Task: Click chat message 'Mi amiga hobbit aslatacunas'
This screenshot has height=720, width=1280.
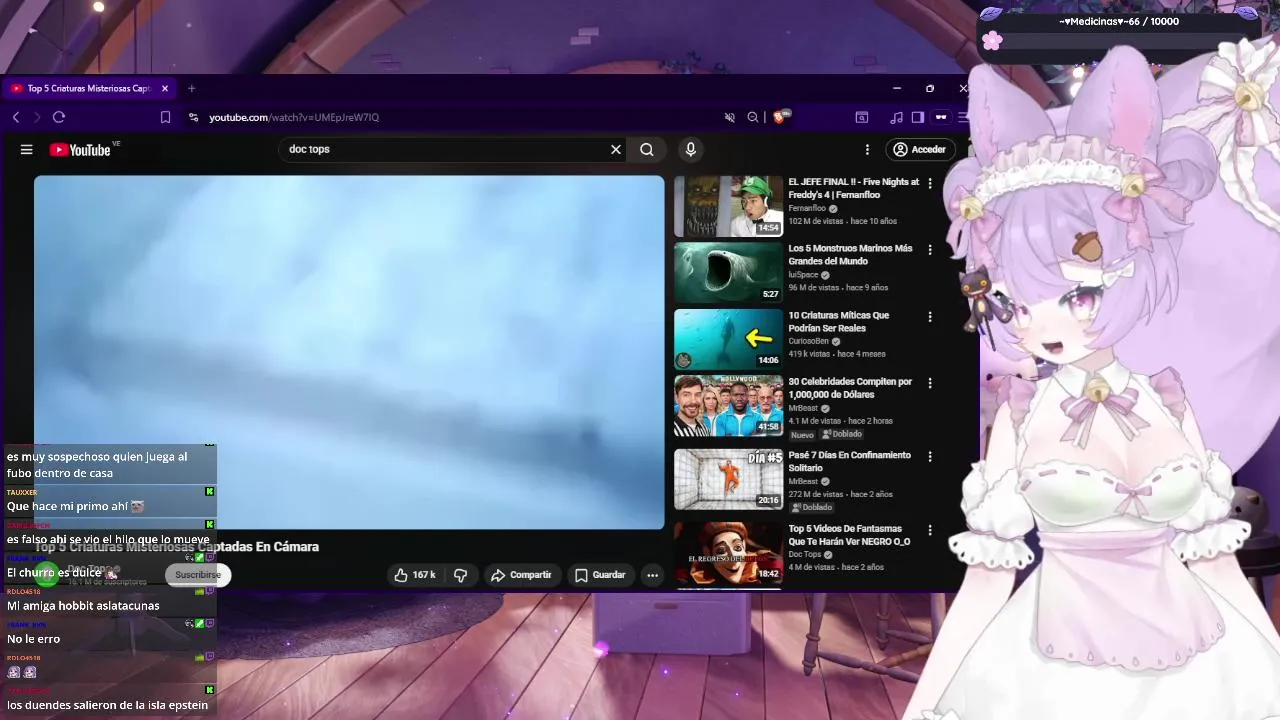Action: click(83, 606)
